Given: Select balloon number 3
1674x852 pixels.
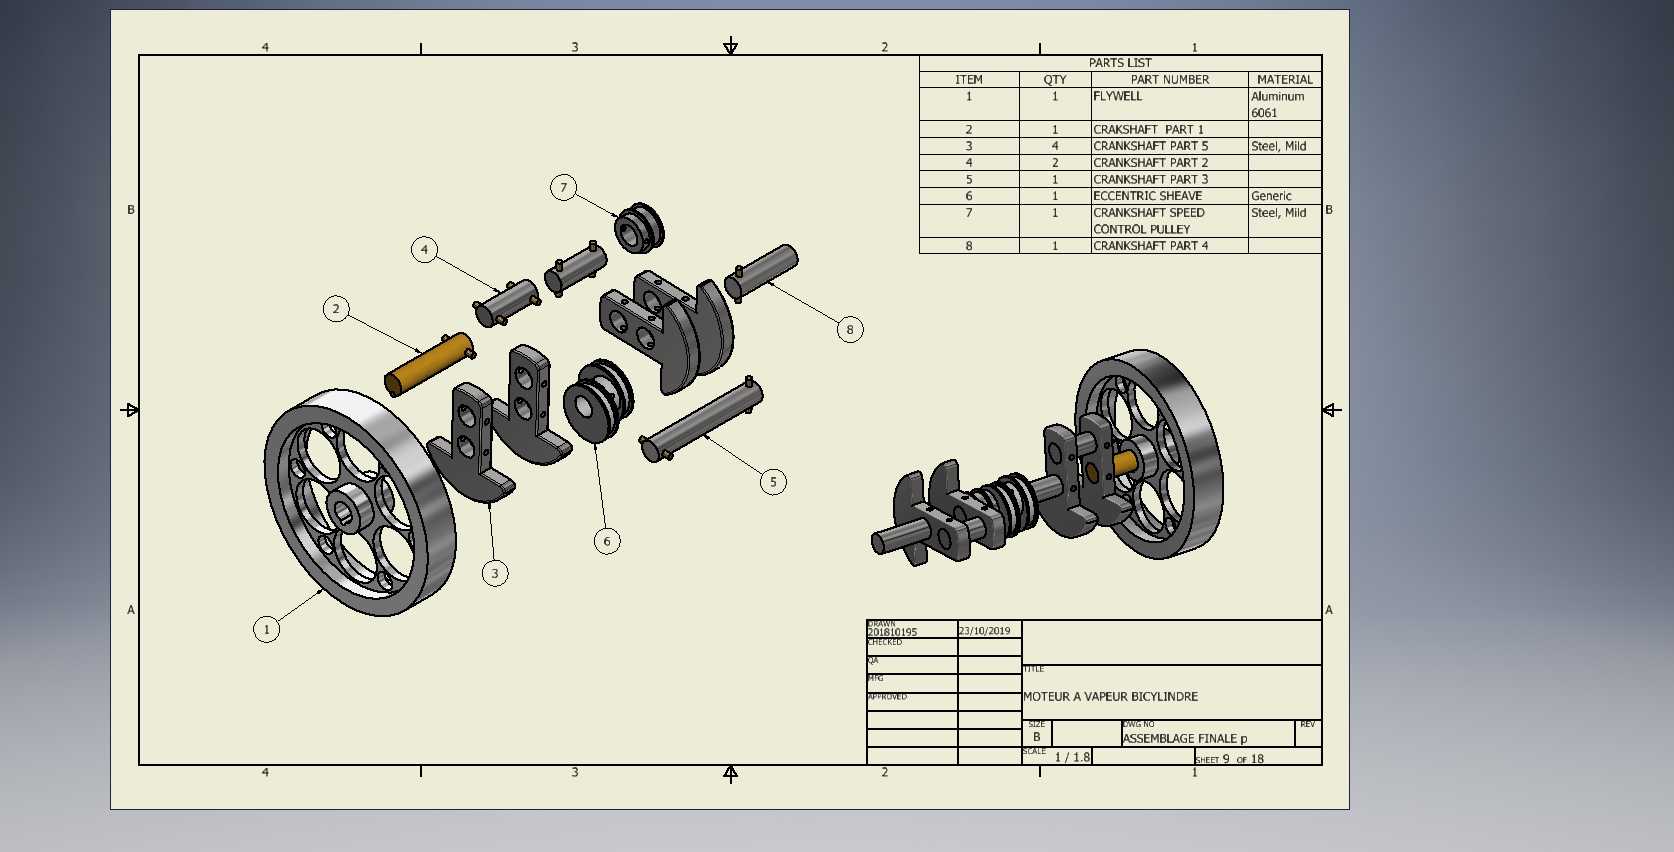Looking at the screenshot, I should tap(494, 573).
